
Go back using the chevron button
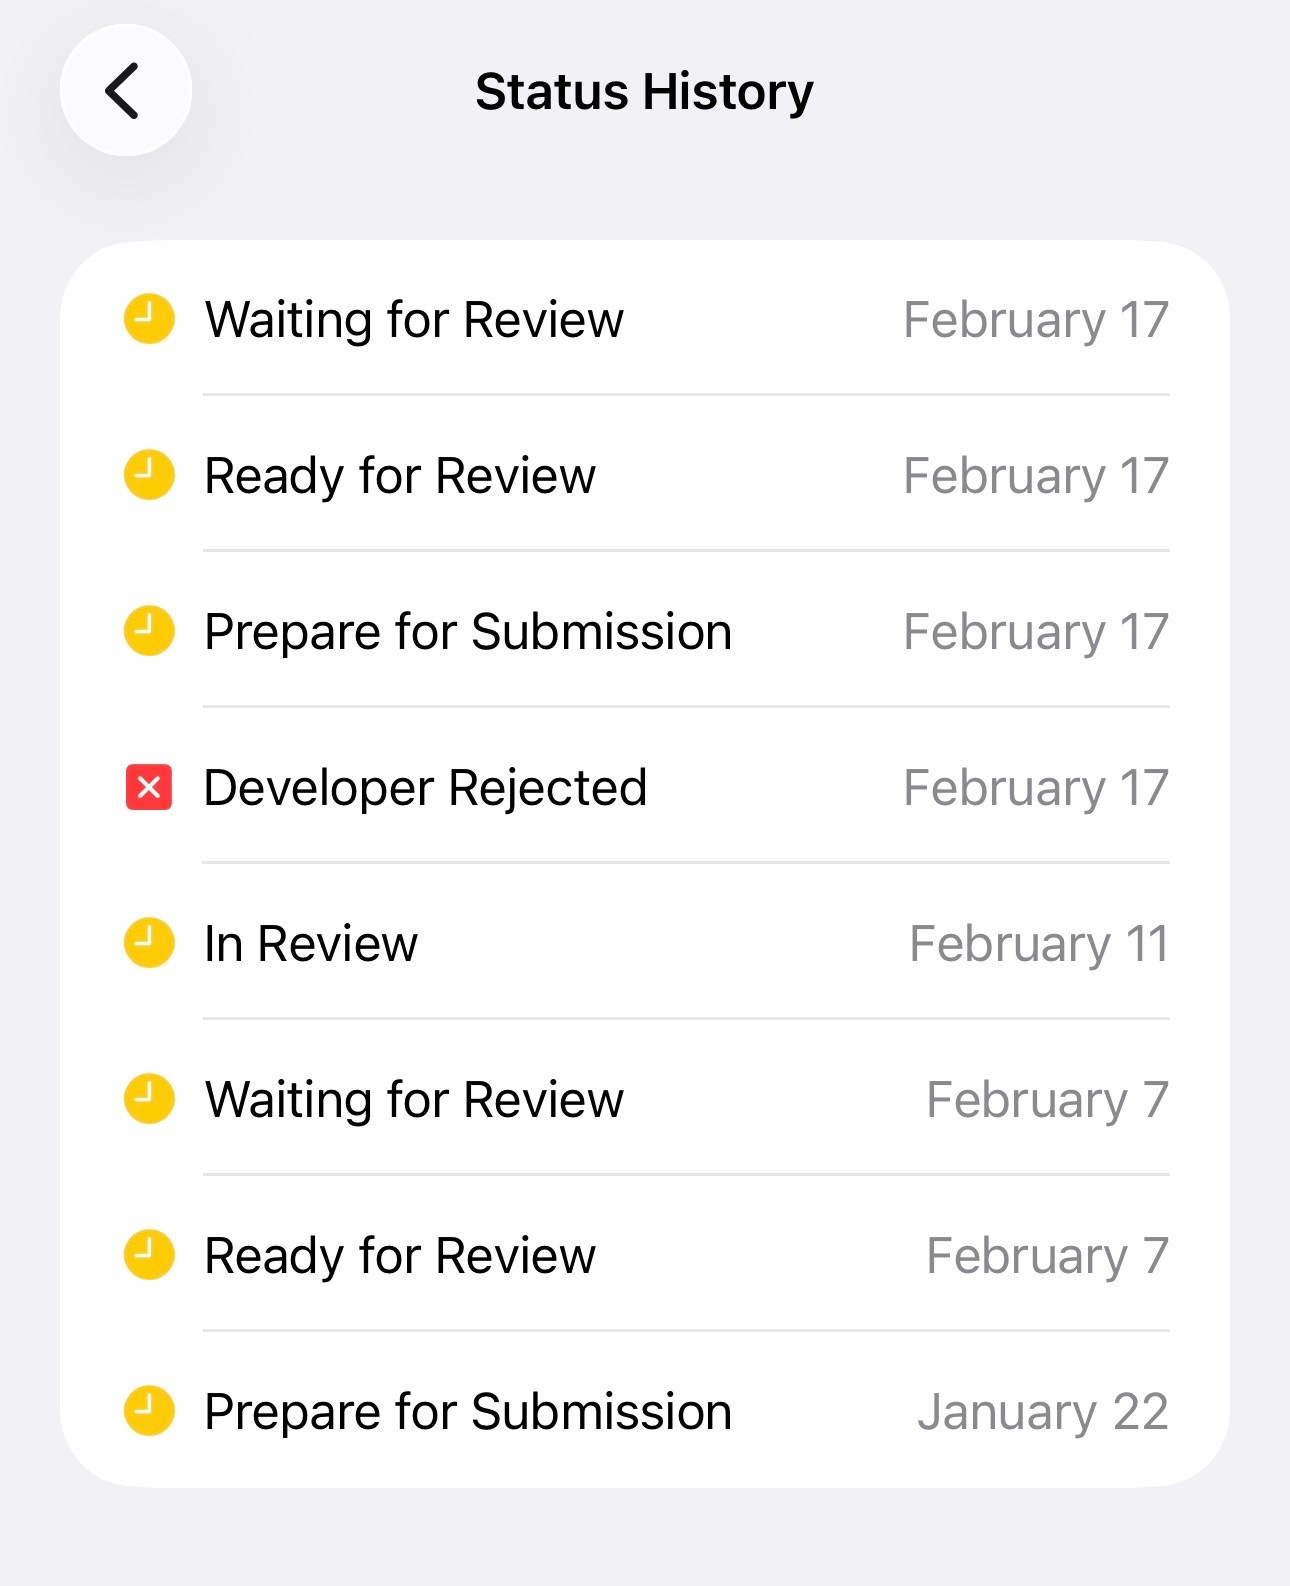[125, 91]
